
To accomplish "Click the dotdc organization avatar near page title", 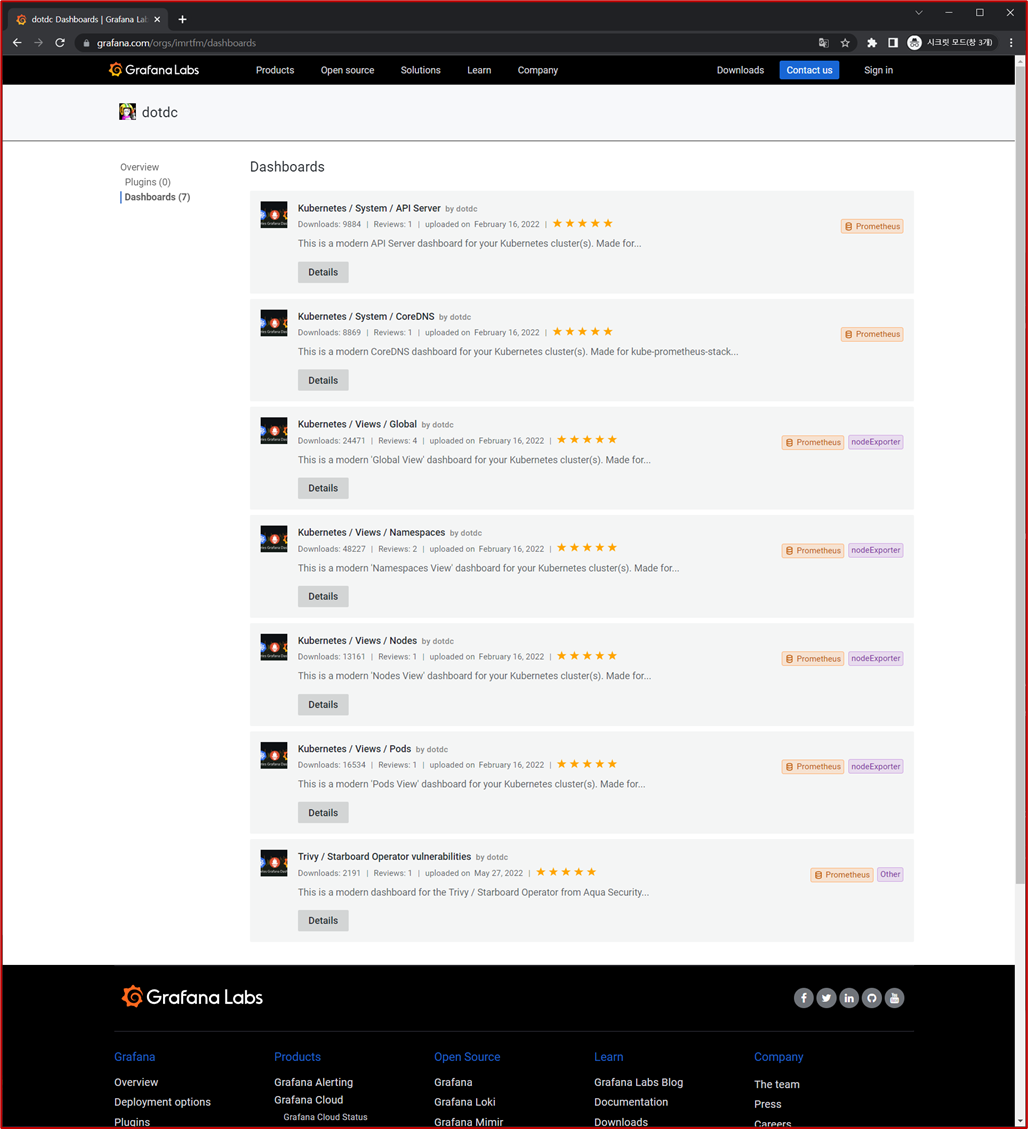I will point(127,111).
